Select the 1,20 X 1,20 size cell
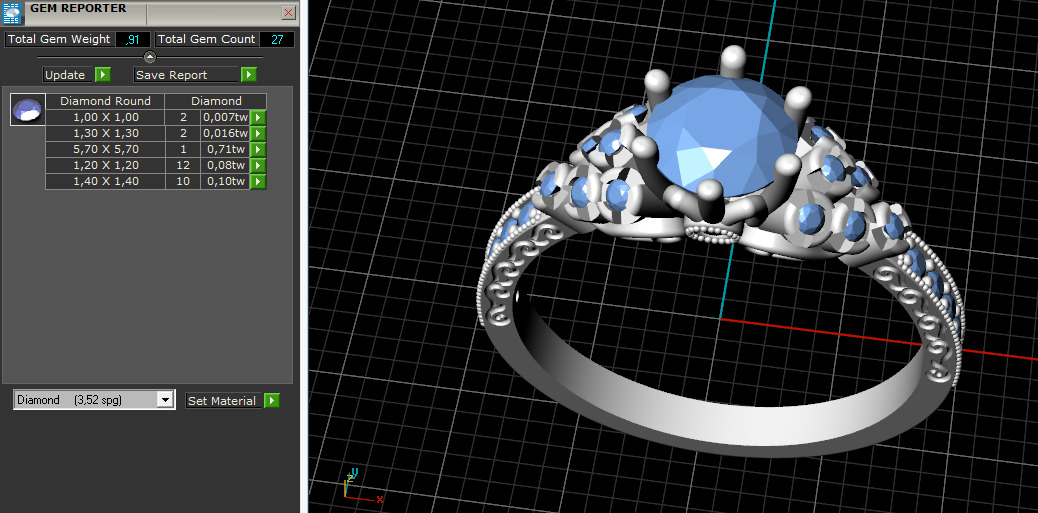 click(105, 165)
